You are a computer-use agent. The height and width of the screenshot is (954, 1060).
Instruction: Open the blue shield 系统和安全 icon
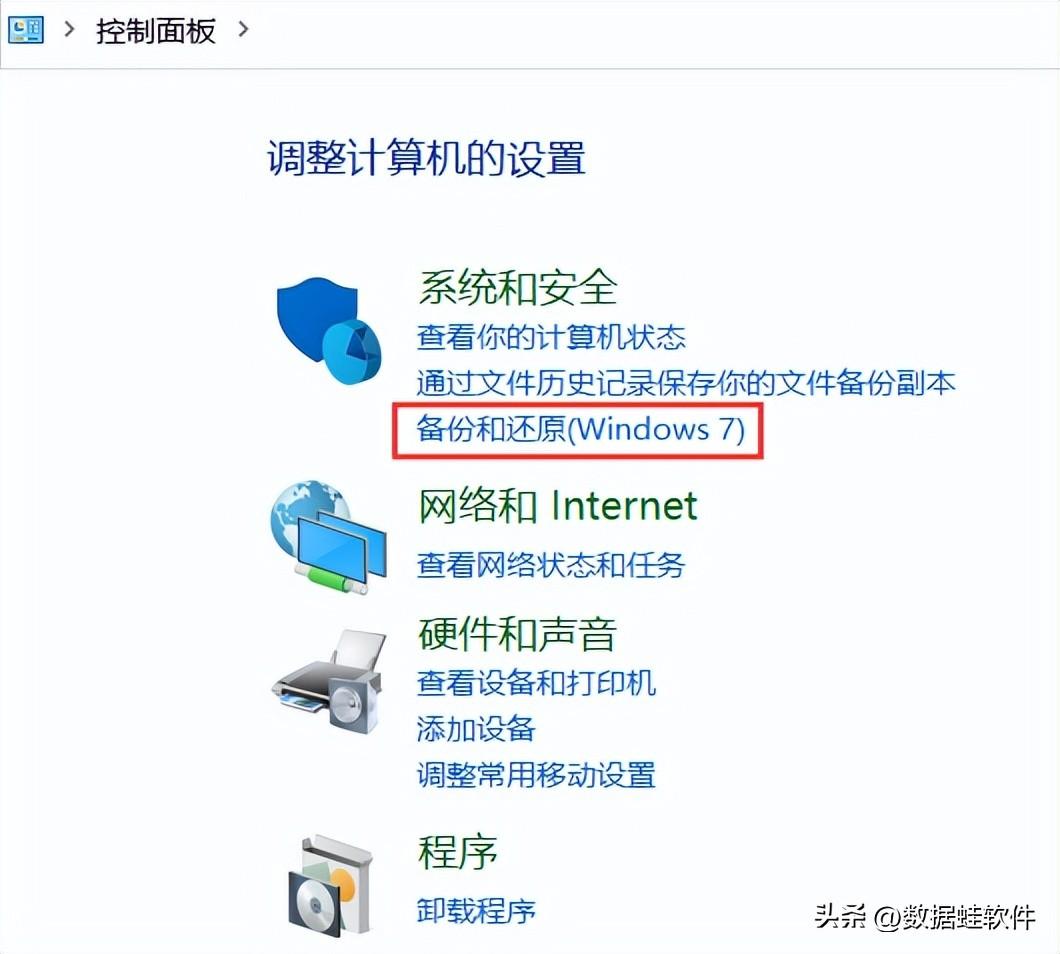(329, 331)
